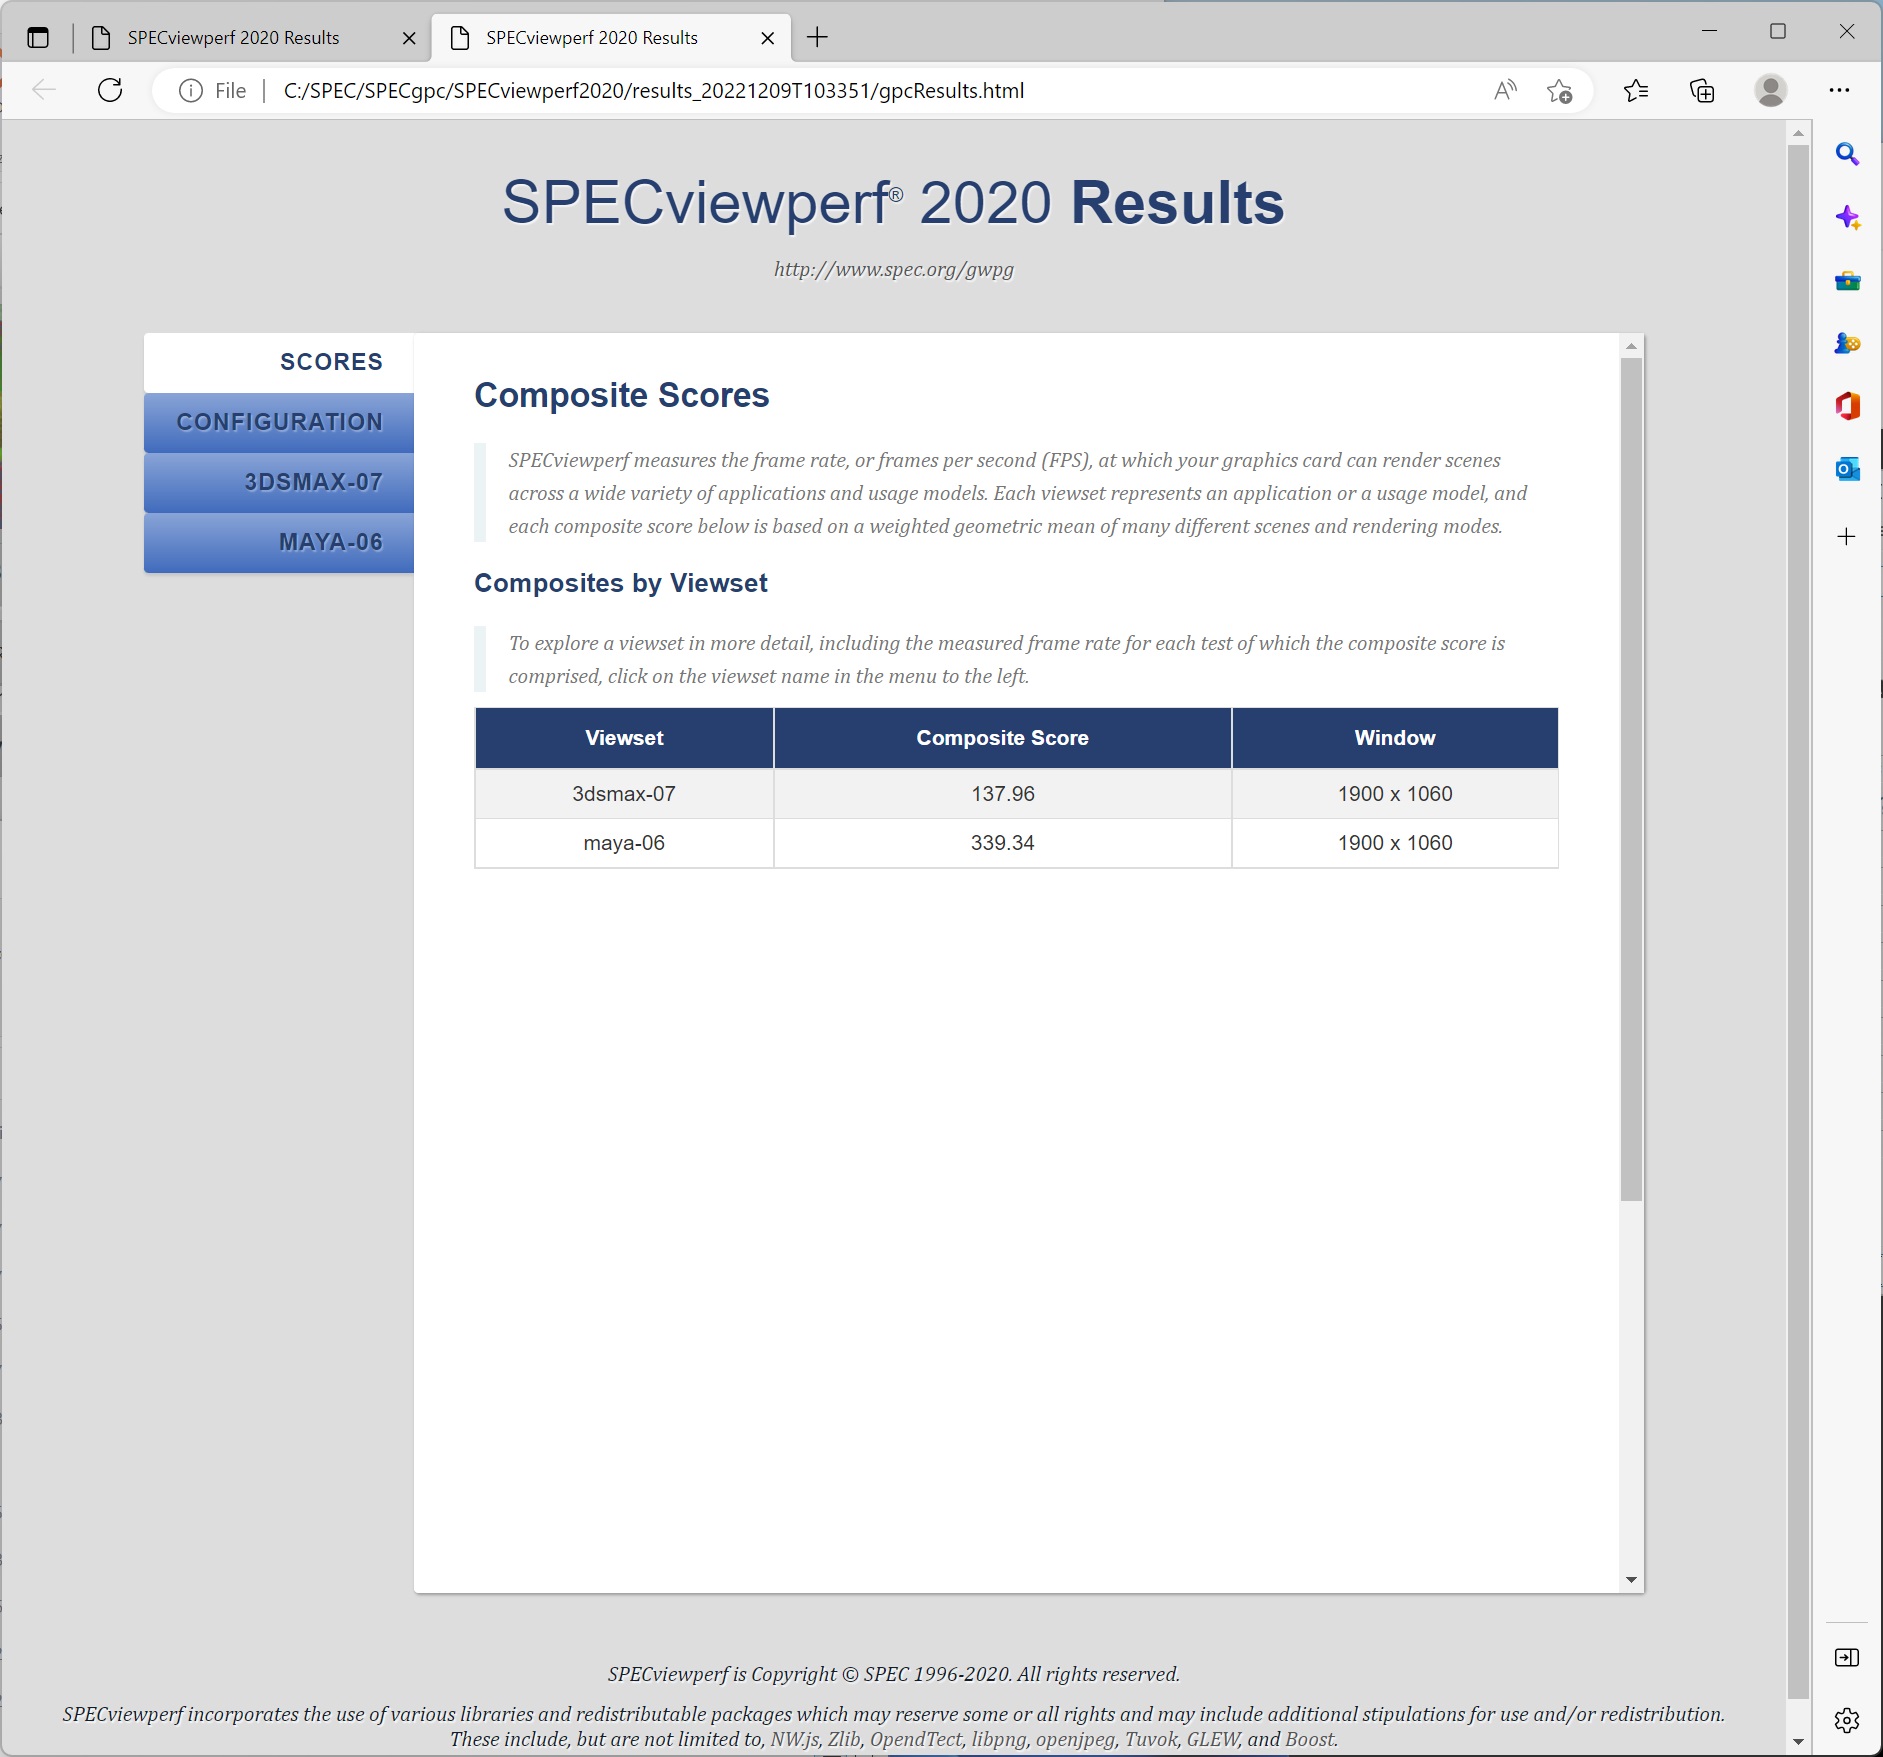The width and height of the screenshot is (1883, 1757).
Task: Minimize the browser window
Action: 1709,31
